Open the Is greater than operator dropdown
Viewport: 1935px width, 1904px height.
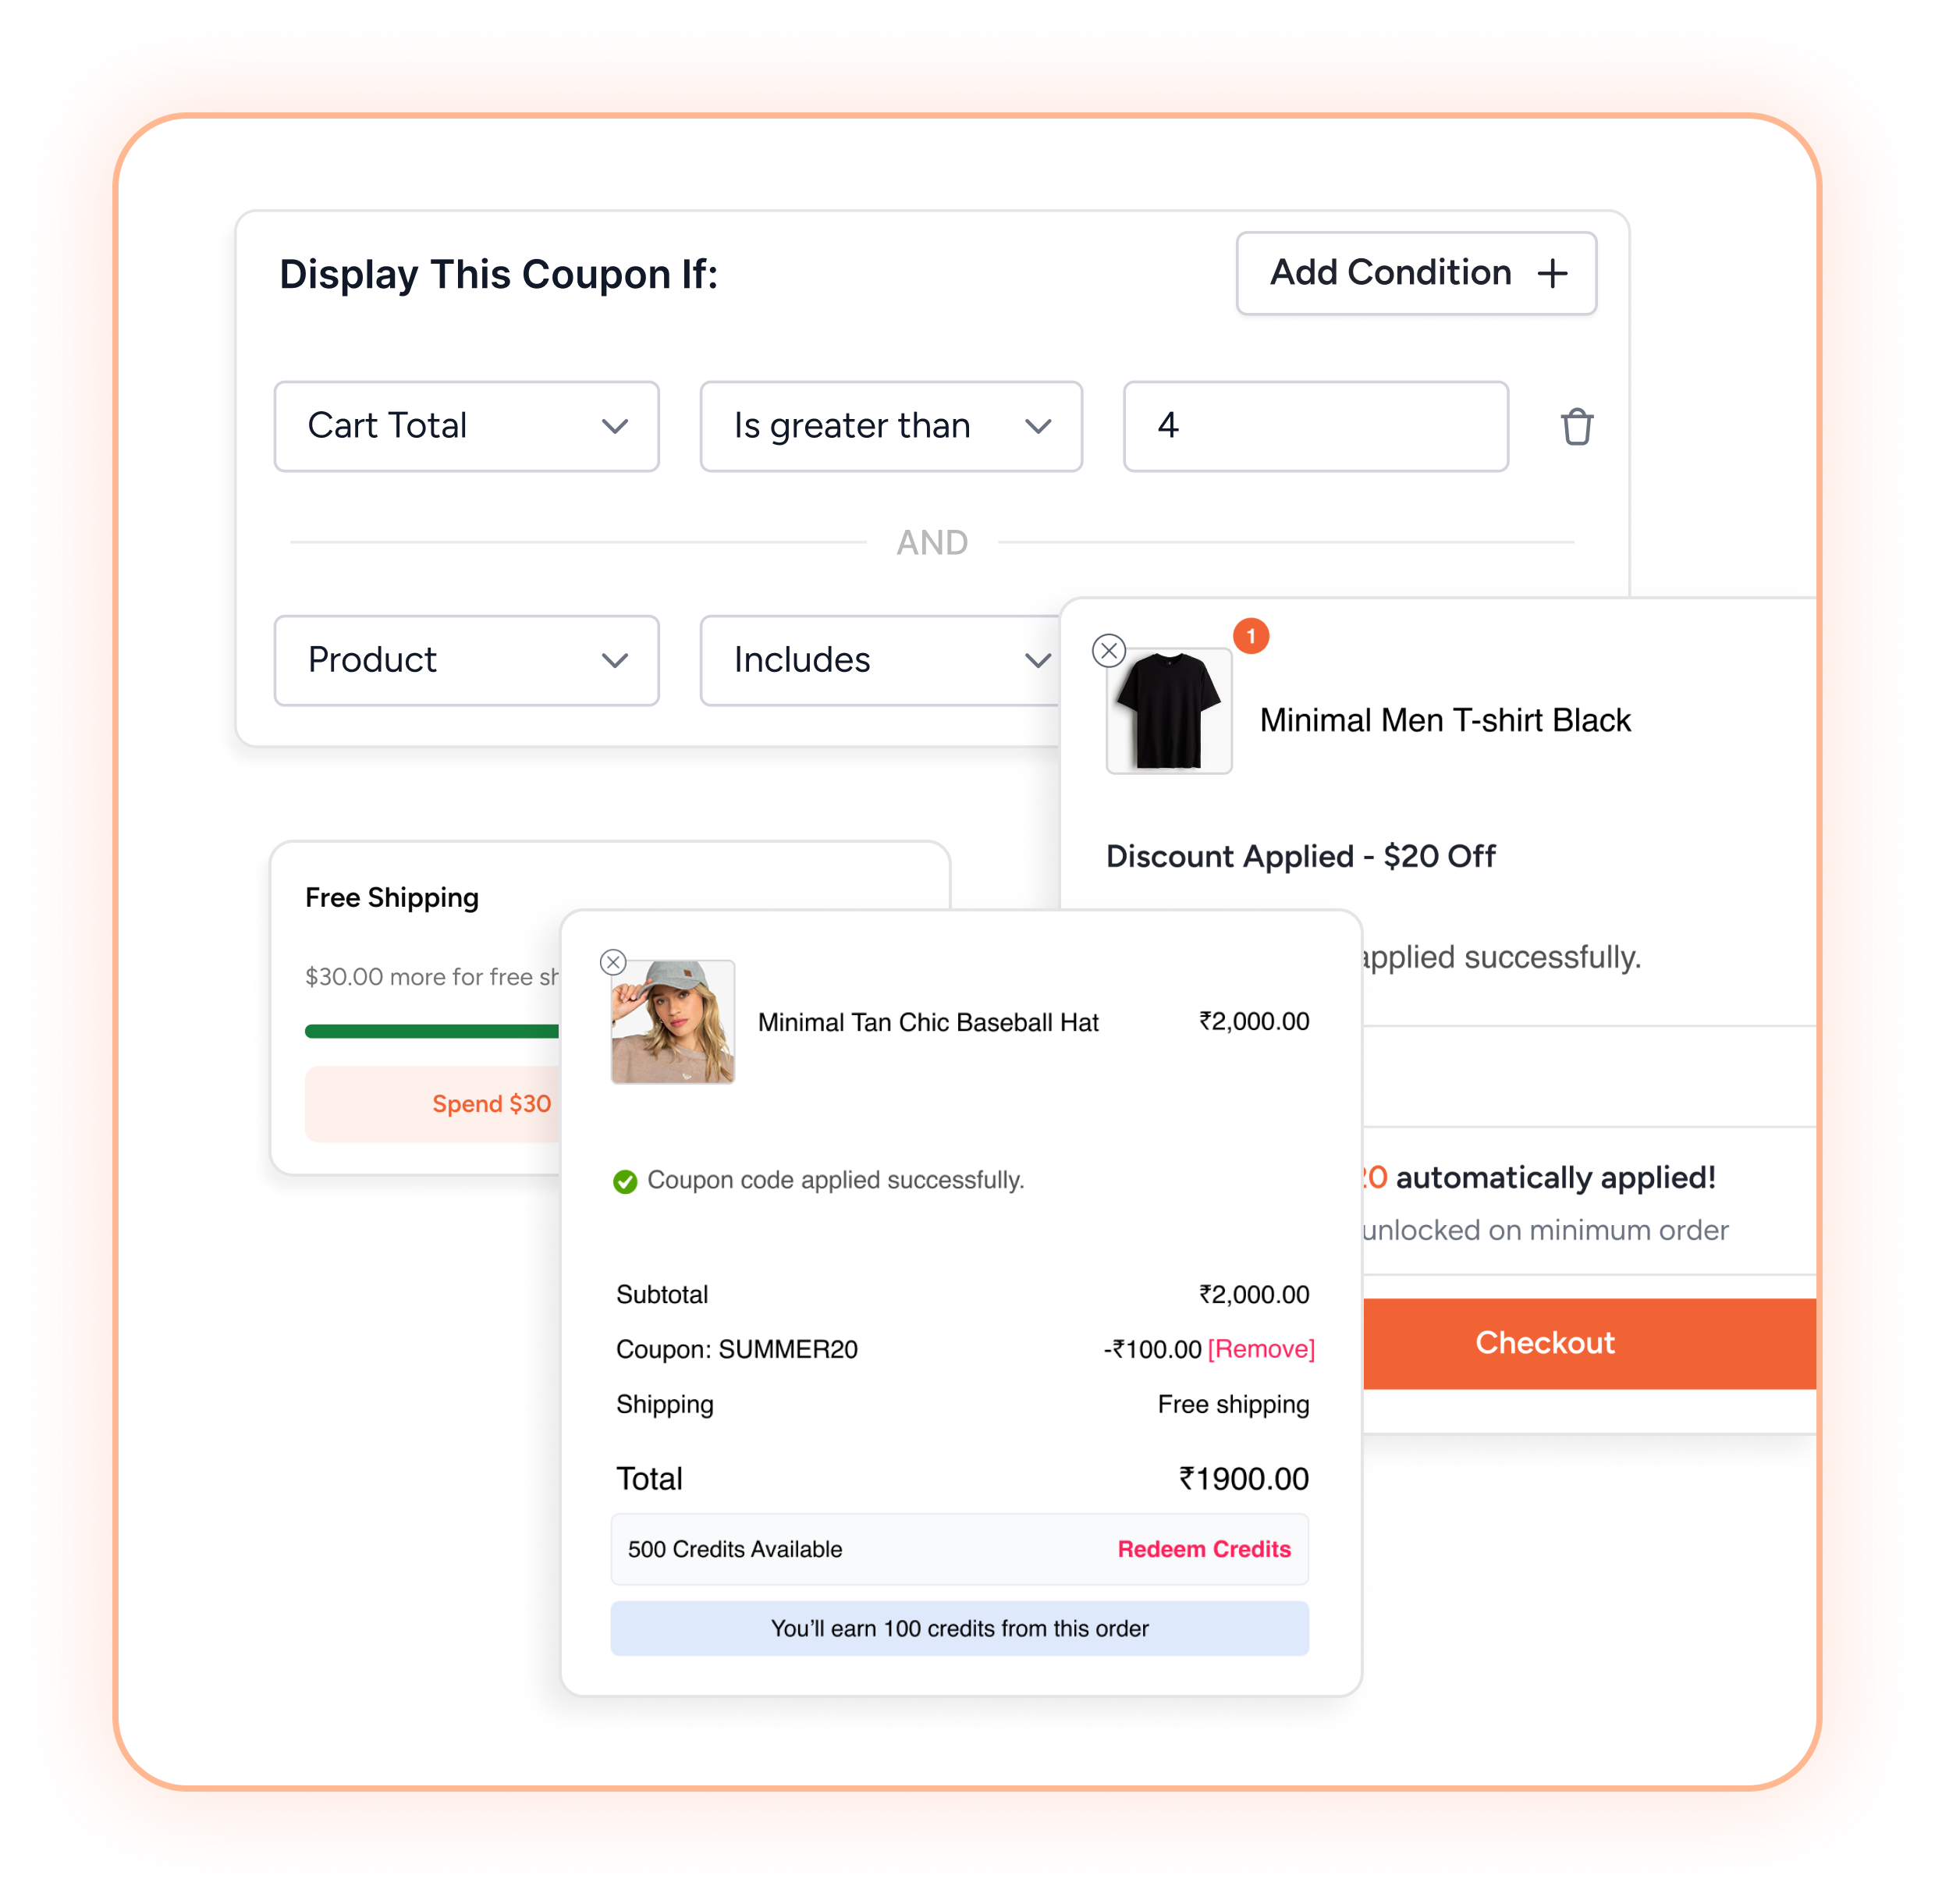[x=890, y=426]
